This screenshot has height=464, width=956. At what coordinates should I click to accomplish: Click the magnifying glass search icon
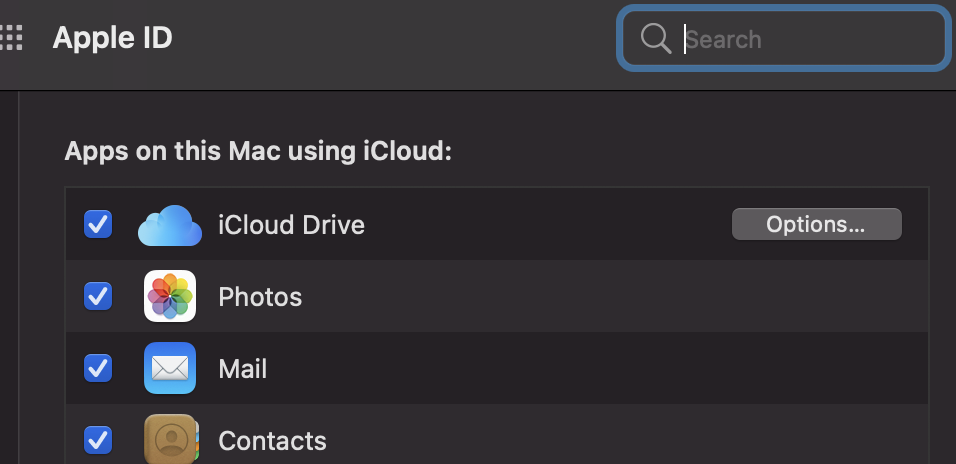point(655,39)
